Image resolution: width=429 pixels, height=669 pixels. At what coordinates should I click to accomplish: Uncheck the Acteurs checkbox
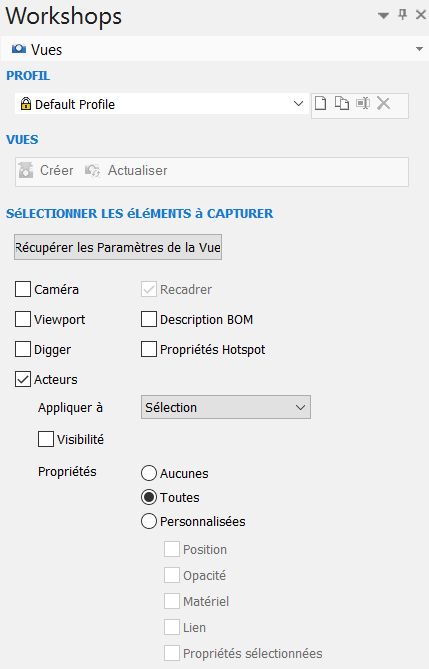(x=23, y=379)
